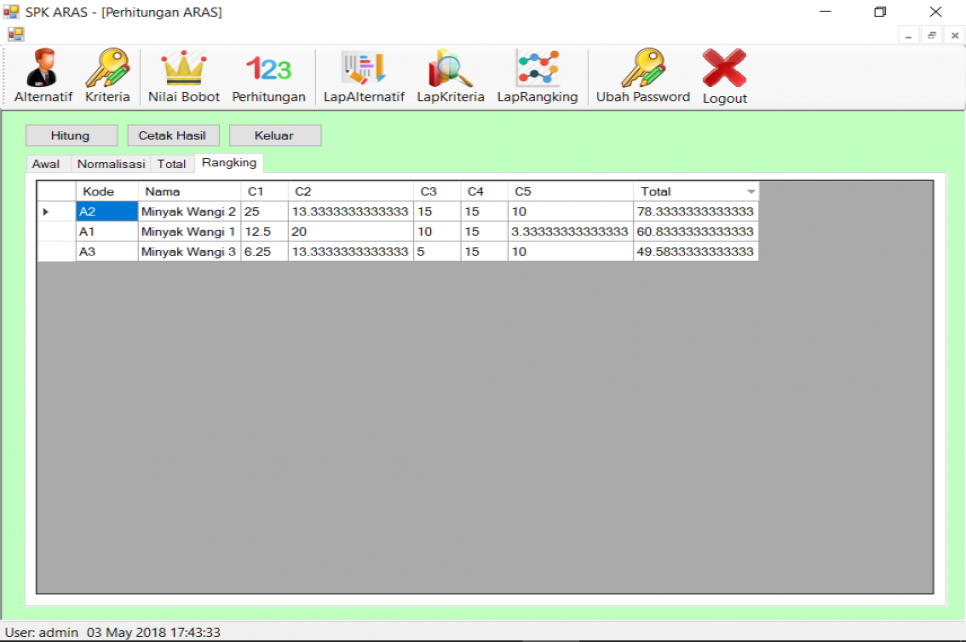This screenshot has width=966, height=642.
Task: Select the Kriteria toolbar icon
Action: (105, 75)
